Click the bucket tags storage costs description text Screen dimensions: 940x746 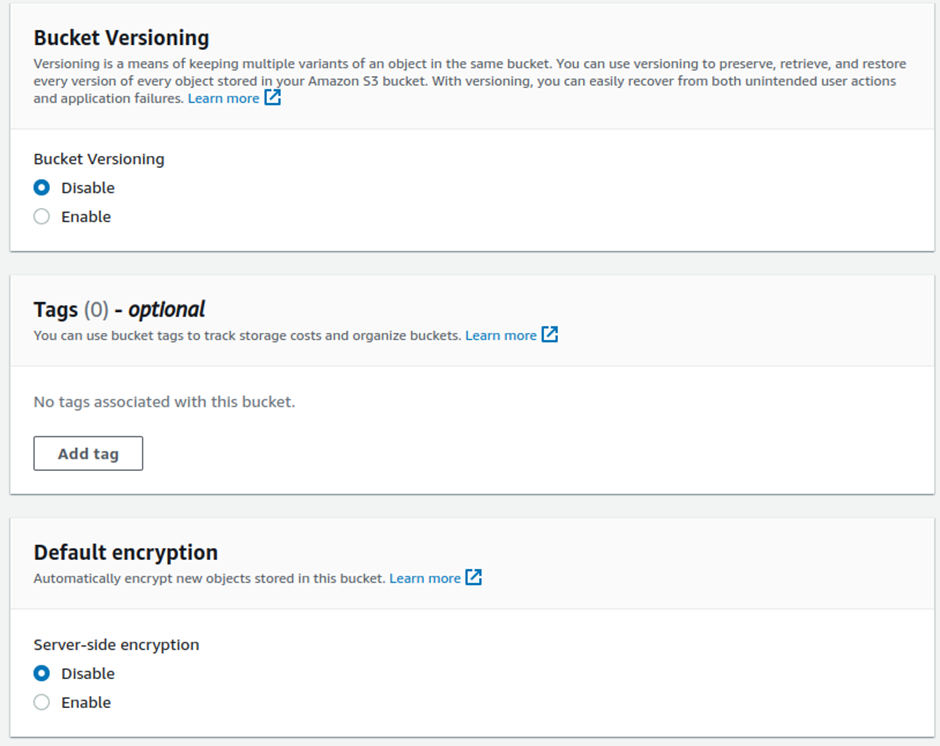248,335
